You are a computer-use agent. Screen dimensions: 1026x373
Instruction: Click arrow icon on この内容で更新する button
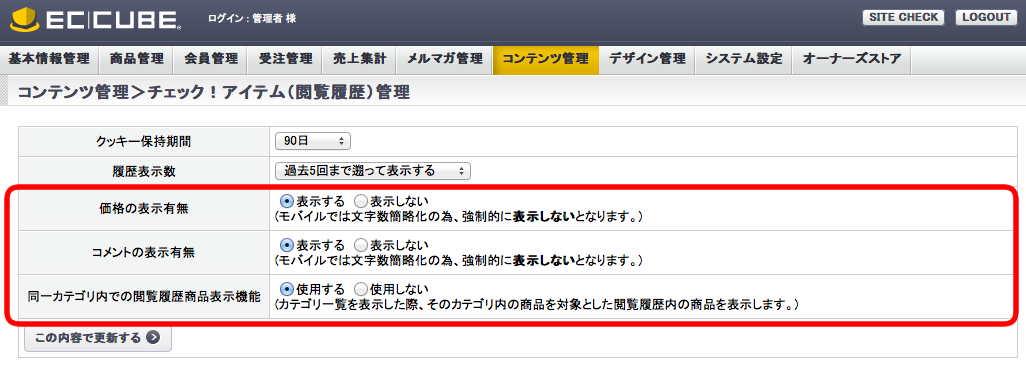[152, 338]
